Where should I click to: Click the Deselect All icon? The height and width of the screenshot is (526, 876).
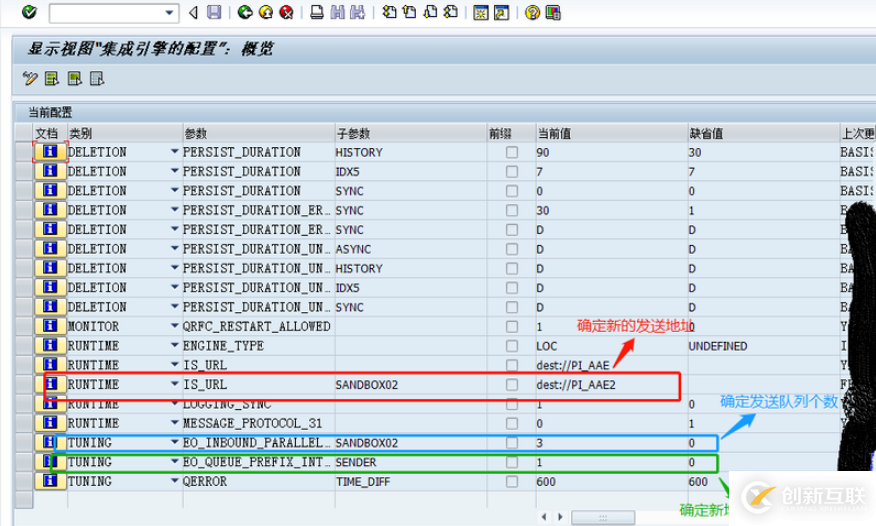pyautogui.click(x=97, y=79)
